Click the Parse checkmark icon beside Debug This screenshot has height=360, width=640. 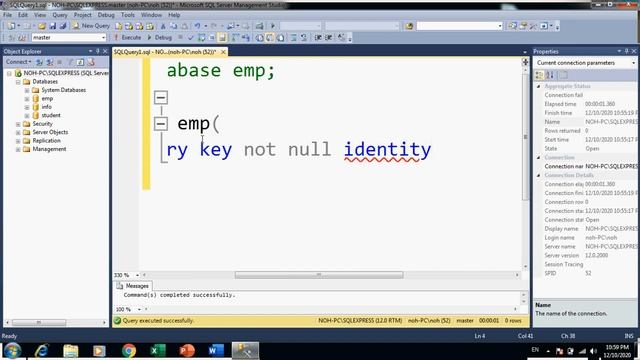[190, 38]
